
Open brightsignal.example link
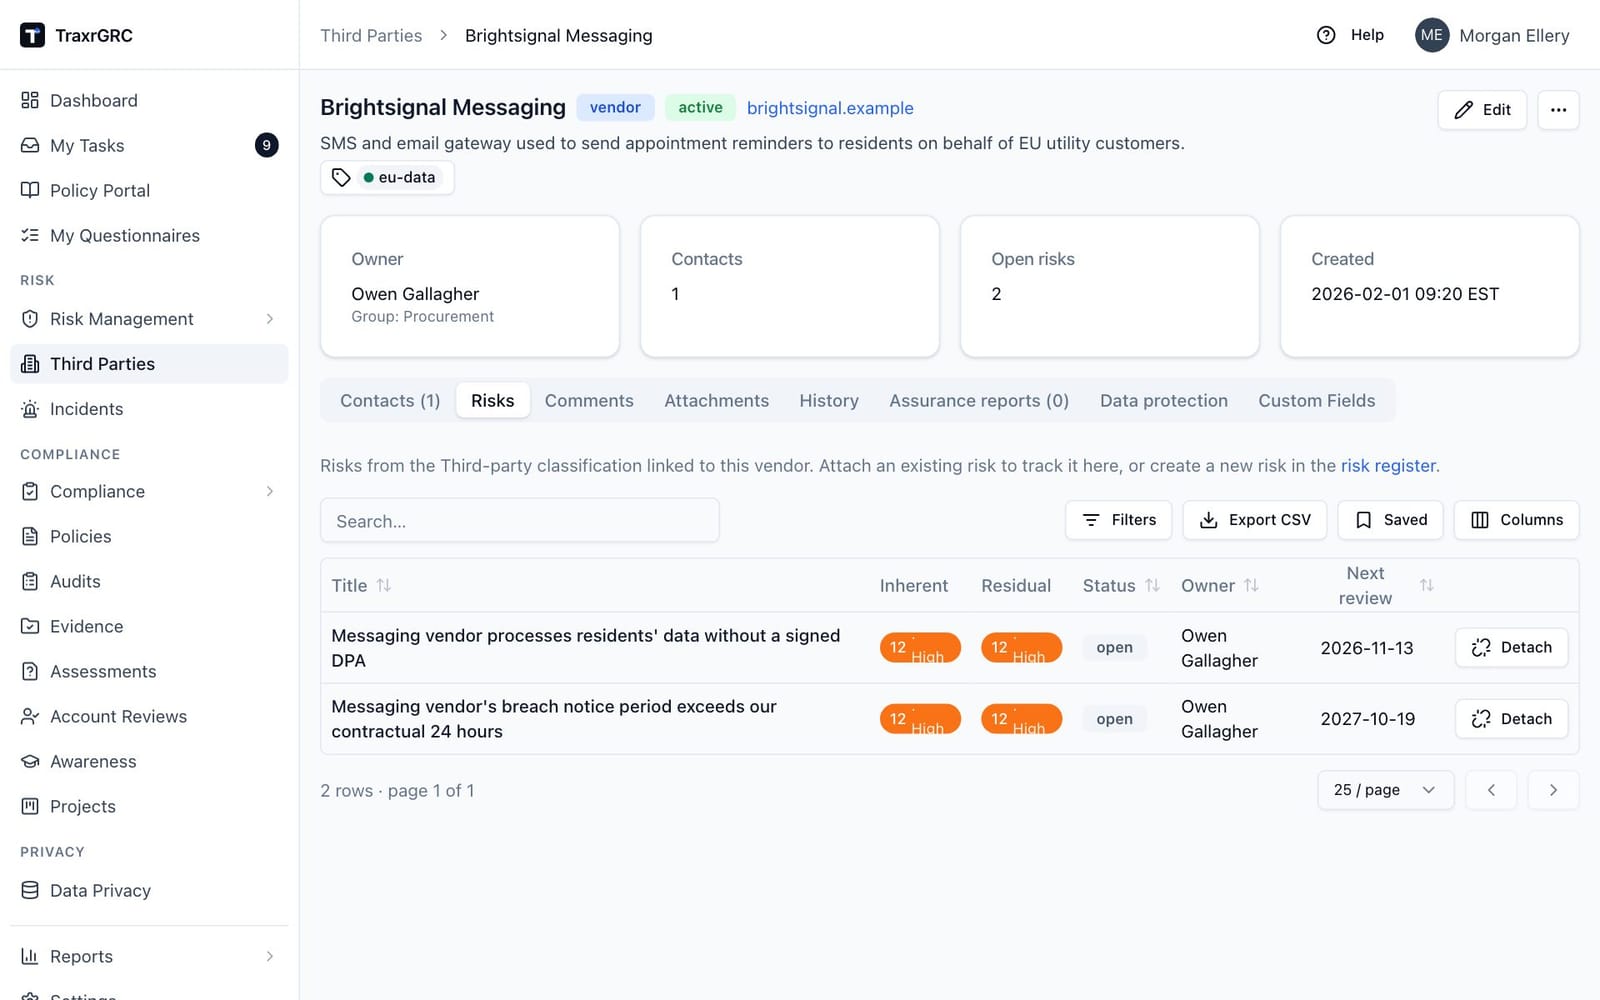[x=830, y=108]
